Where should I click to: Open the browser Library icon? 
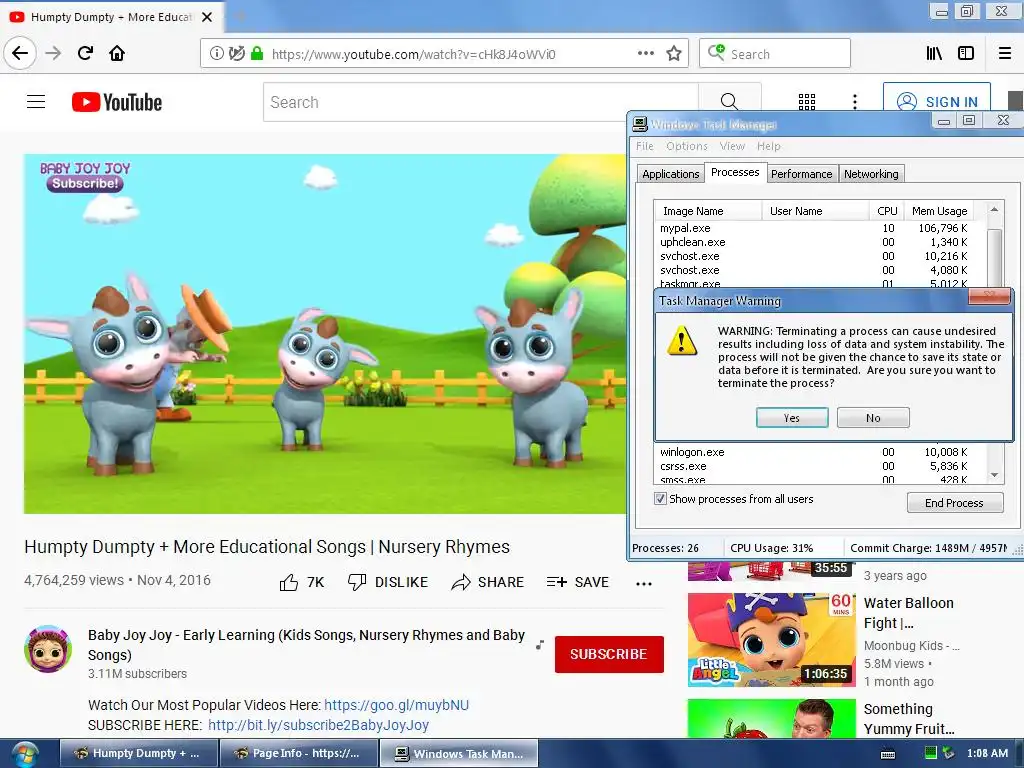pyautogui.click(x=935, y=54)
